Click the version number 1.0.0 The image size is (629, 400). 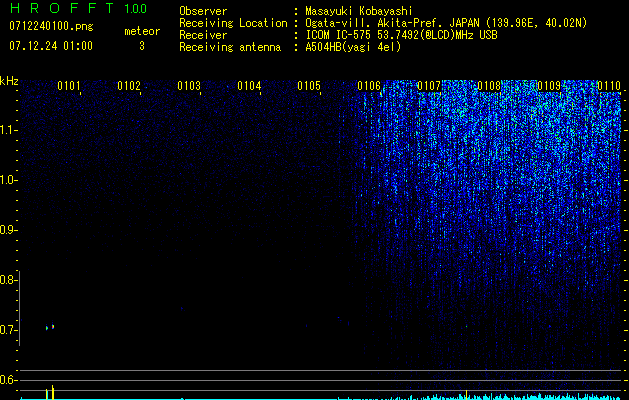(135, 9)
